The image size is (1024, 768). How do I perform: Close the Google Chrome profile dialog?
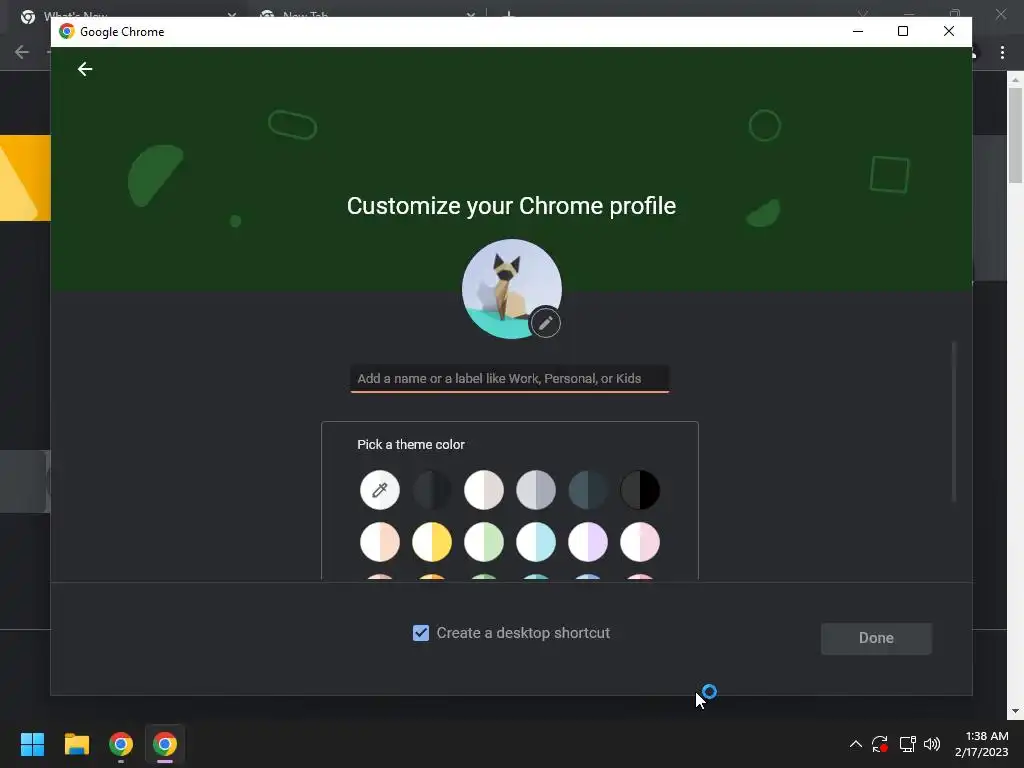[949, 31]
